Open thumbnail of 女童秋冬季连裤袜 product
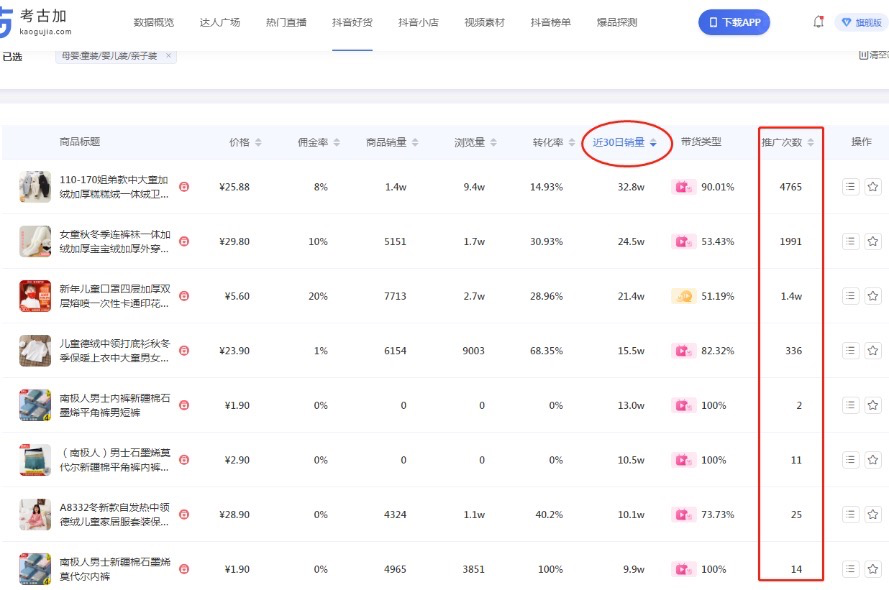889x590 pixels. (35, 241)
